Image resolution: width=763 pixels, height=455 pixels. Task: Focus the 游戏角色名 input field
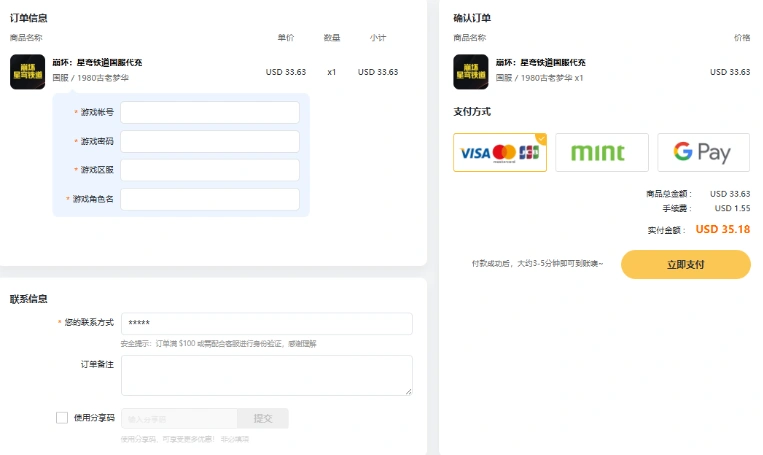pos(210,199)
